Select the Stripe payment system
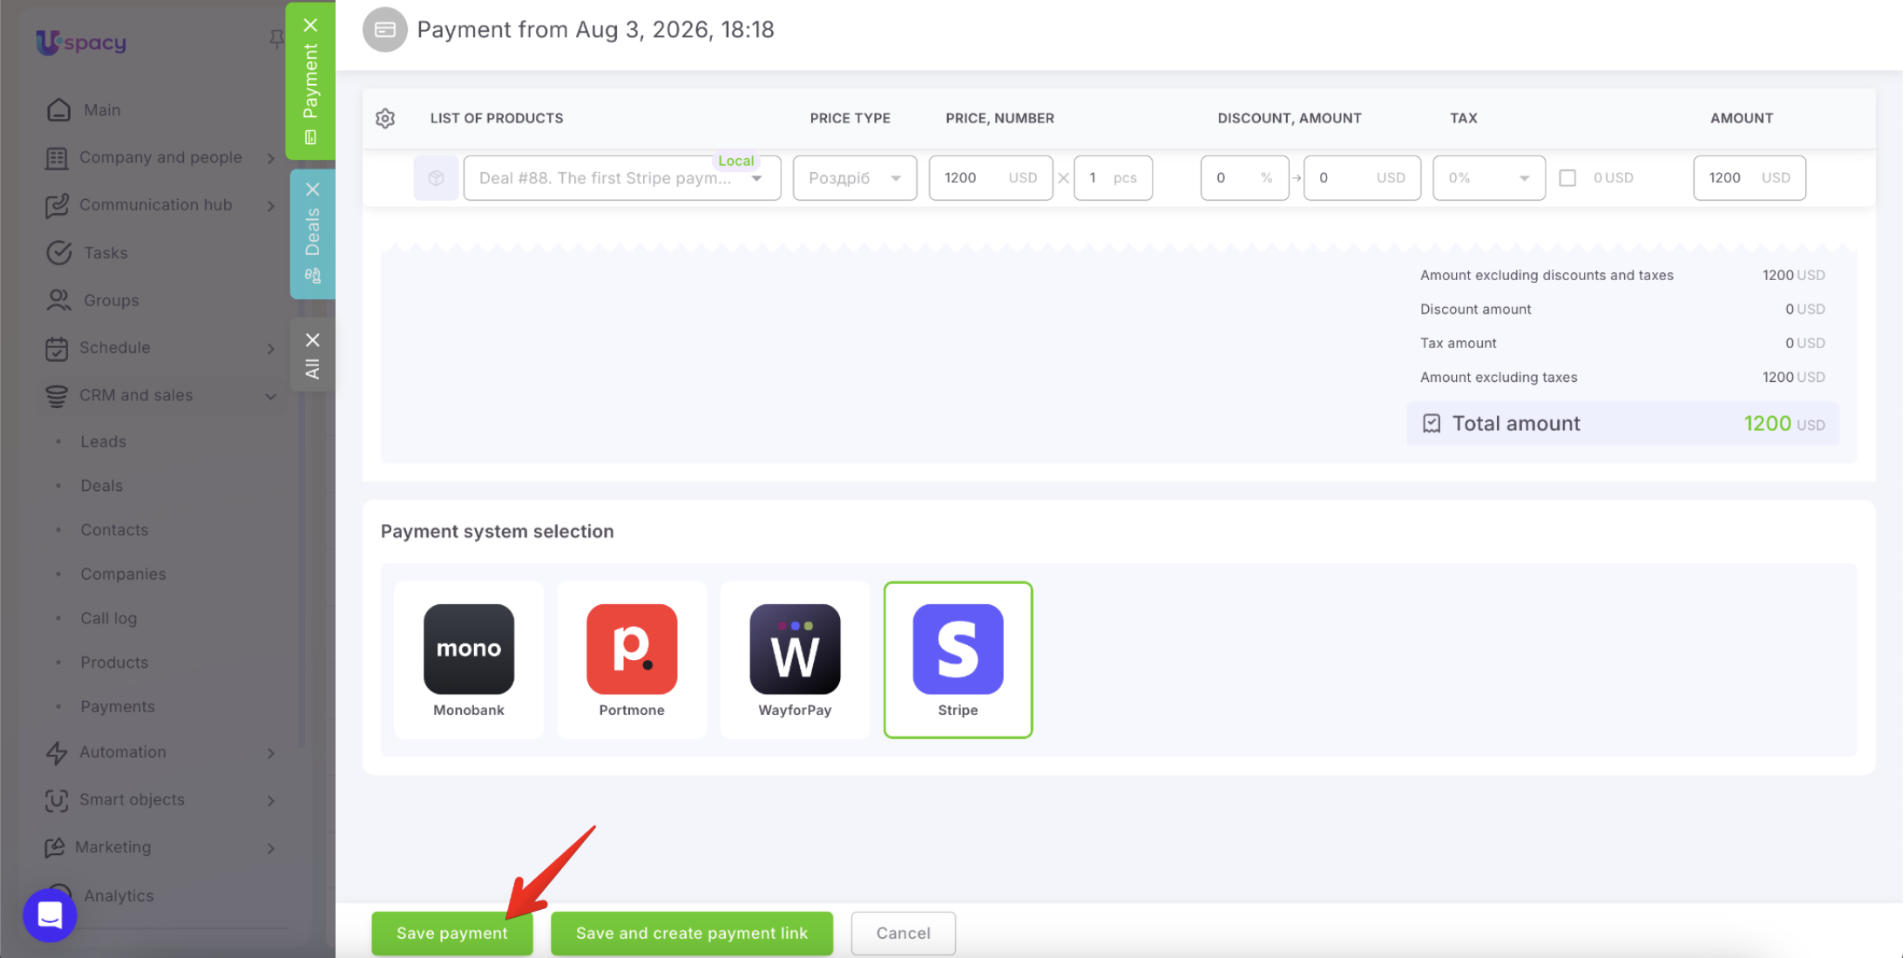Image resolution: width=1904 pixels, height=958 pixels. pyautogui.click(x=958, y=660)
